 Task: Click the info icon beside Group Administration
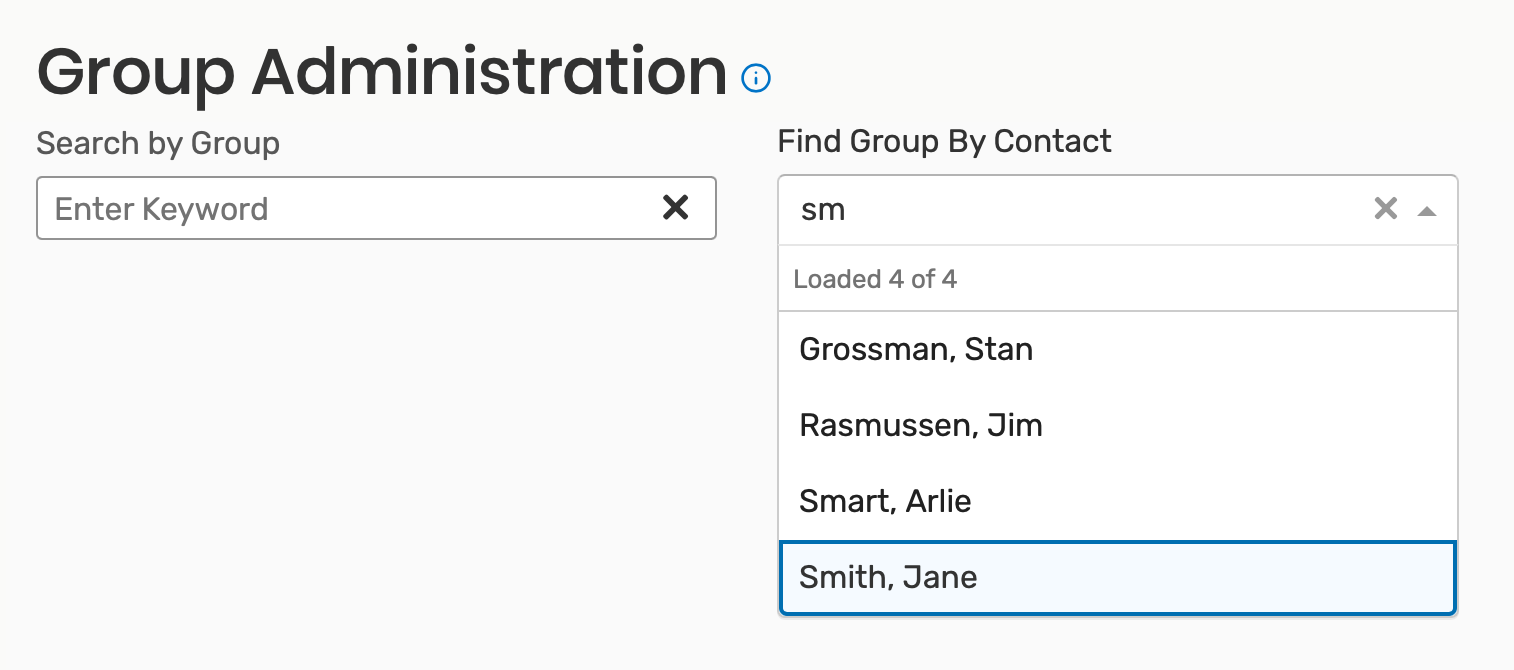(x=756, y=77)
